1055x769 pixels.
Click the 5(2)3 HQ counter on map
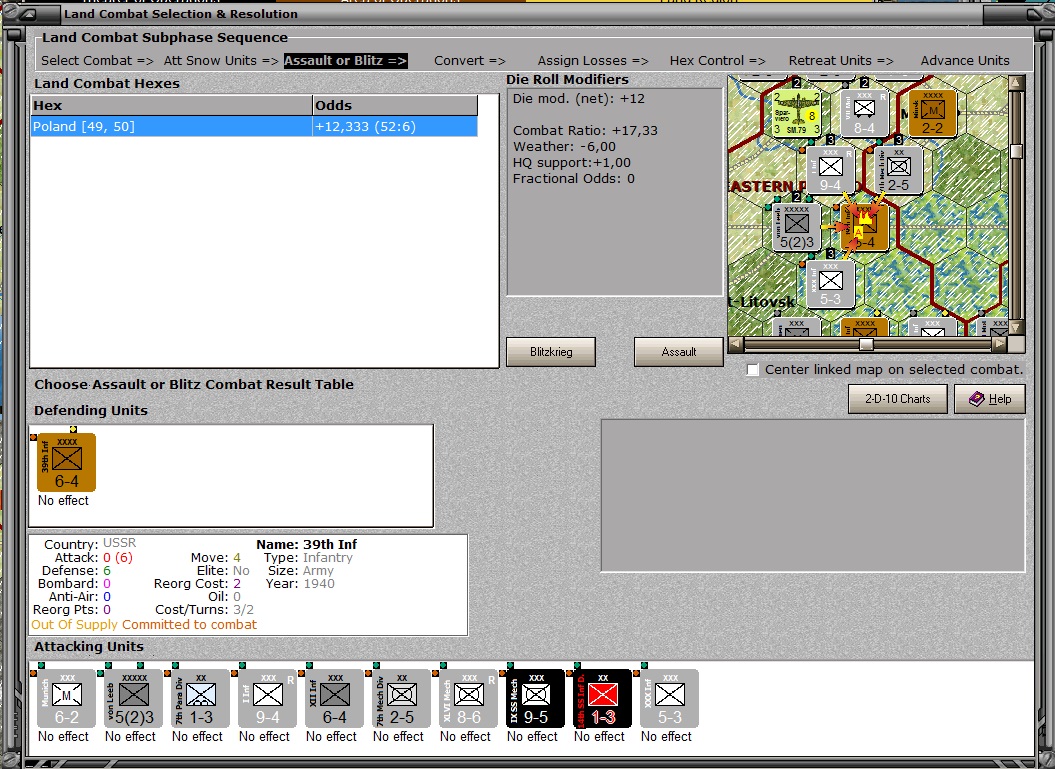pyautogui.click(x=797, y=227)
